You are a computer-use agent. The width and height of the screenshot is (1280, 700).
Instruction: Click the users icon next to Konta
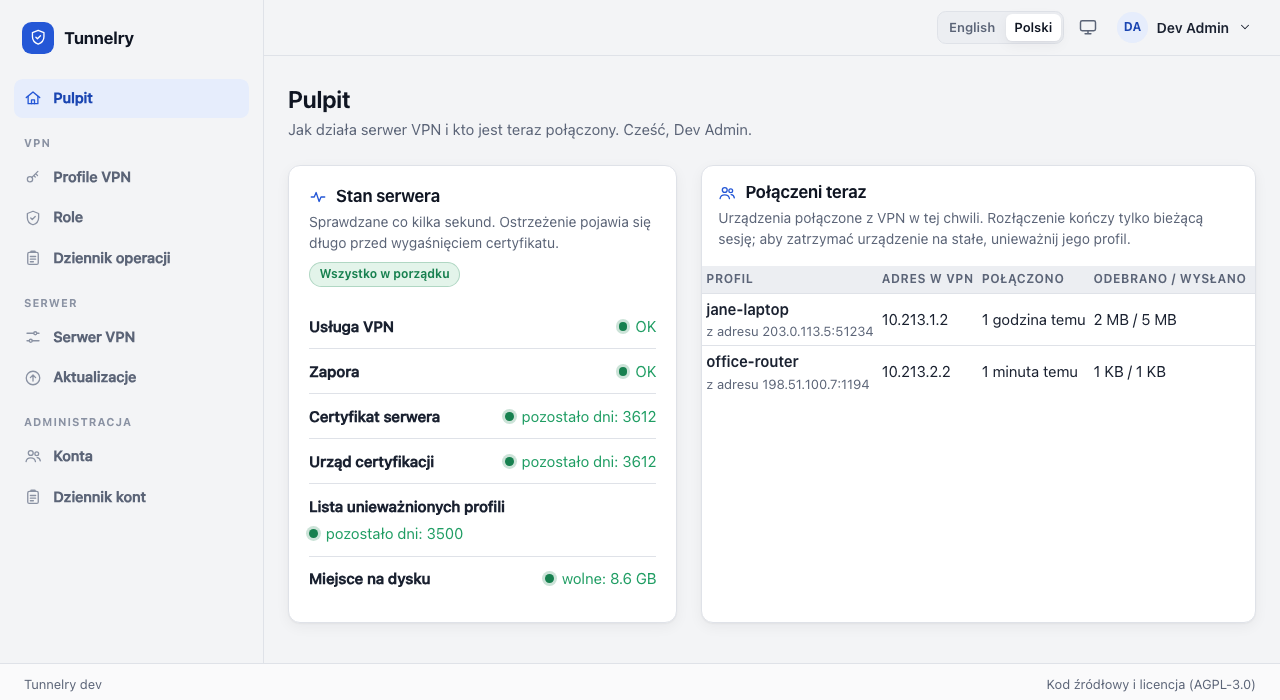pyautogui.click(x=33, y=456)
